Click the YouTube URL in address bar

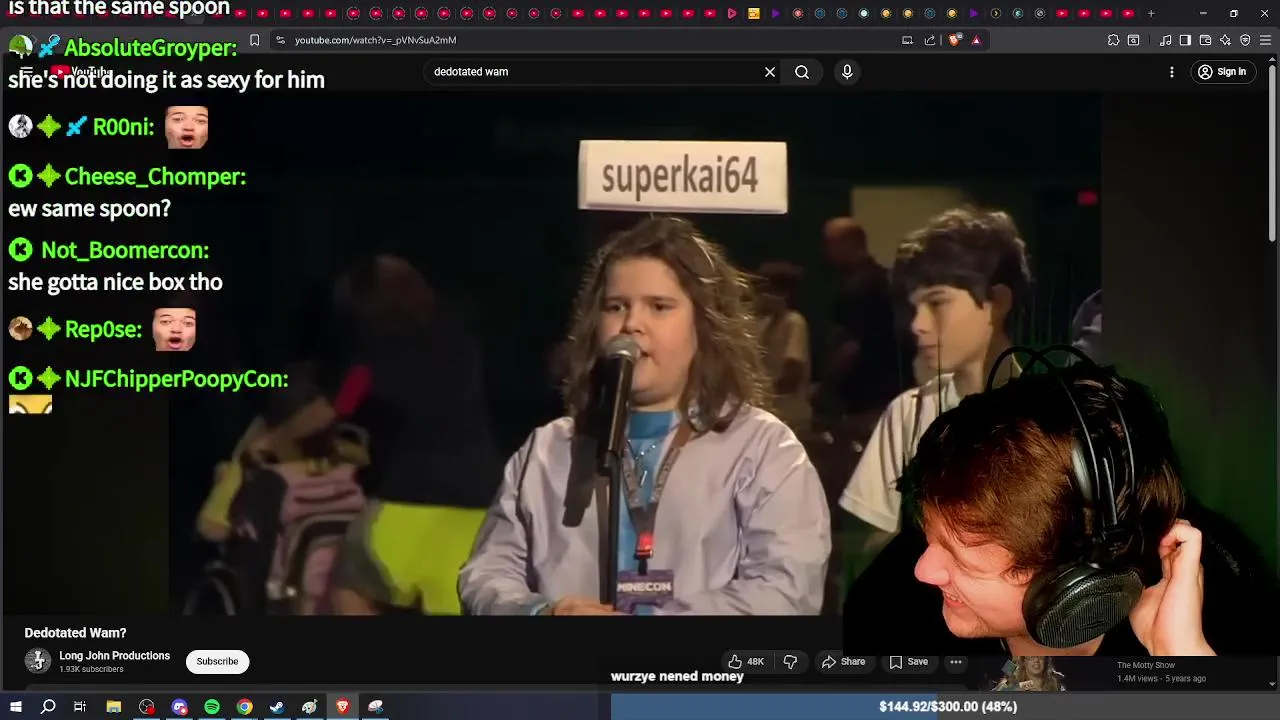(375, 40)
